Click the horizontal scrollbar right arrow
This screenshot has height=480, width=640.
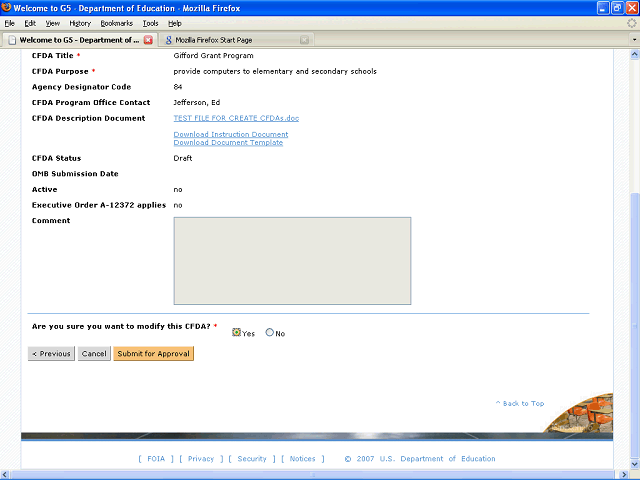(x=624, y=475)
